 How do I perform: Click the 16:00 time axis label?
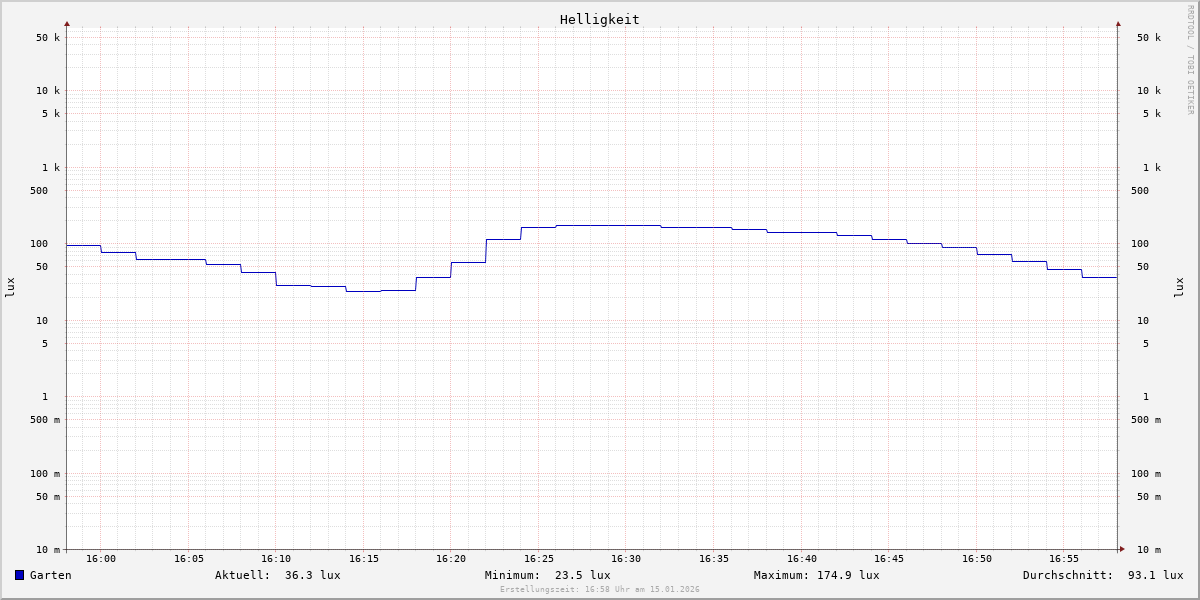(101, 559)
